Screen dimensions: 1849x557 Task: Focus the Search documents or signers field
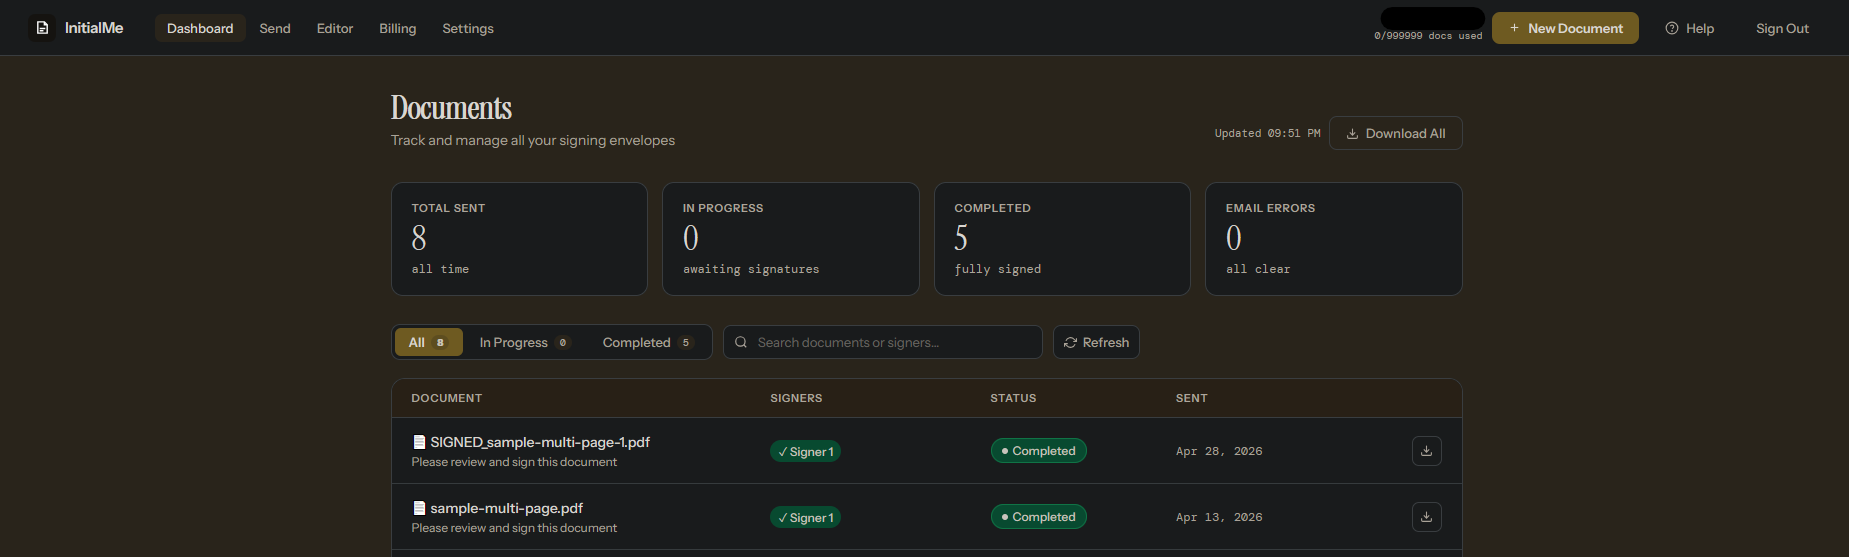click(x=883, y=342)
